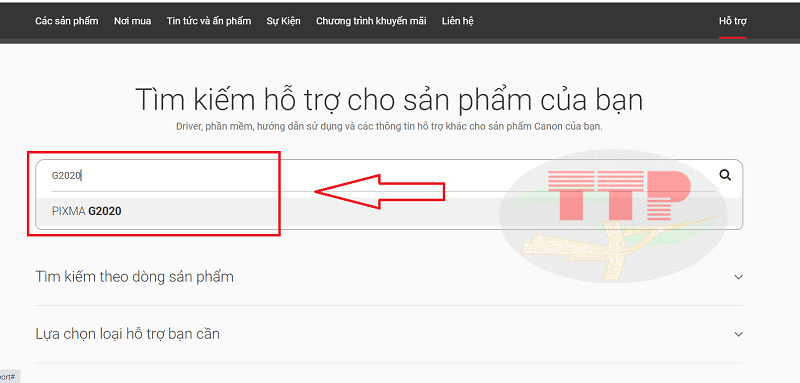This screenshot has width=800, height=383.
Task: Open the Liên hệ menu item
Action: [458, 21]
